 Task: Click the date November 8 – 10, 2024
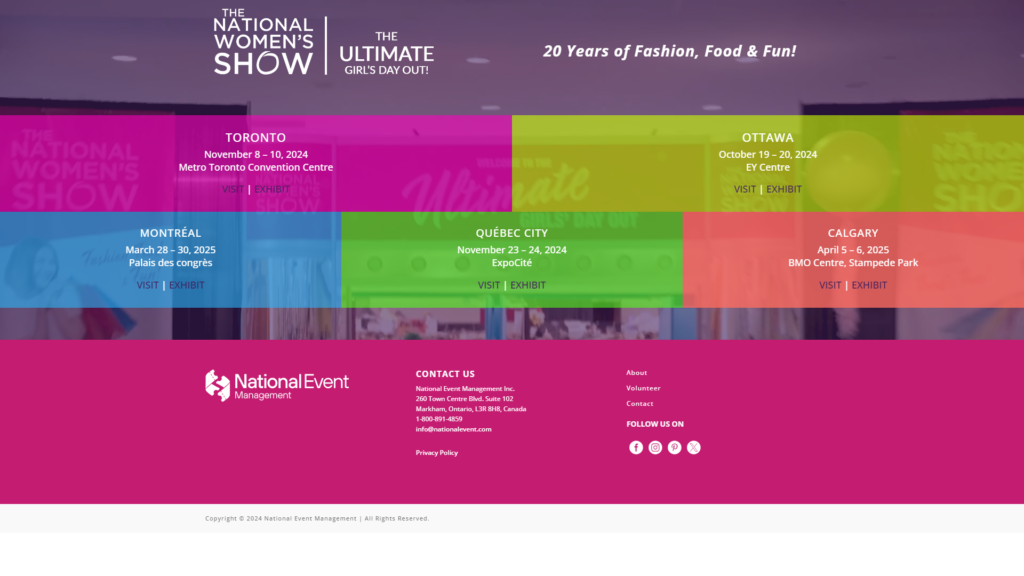pos(256,155)
